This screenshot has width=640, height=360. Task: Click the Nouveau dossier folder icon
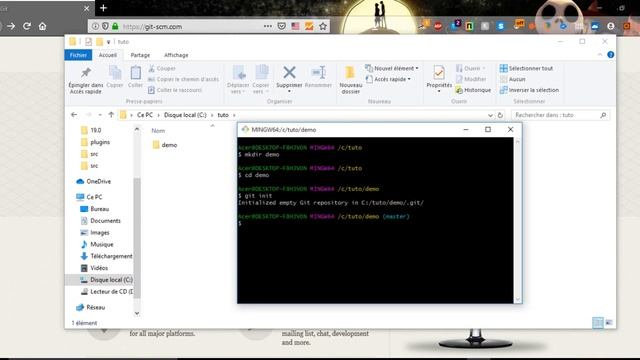350,73
